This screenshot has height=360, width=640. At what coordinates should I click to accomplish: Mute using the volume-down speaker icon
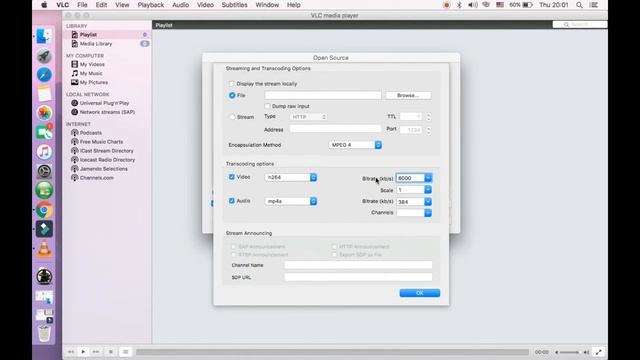(556, 352)
